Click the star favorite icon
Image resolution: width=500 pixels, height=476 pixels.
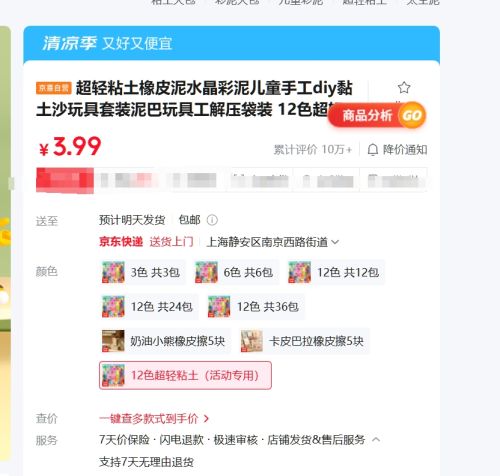(x=404, y=88)
